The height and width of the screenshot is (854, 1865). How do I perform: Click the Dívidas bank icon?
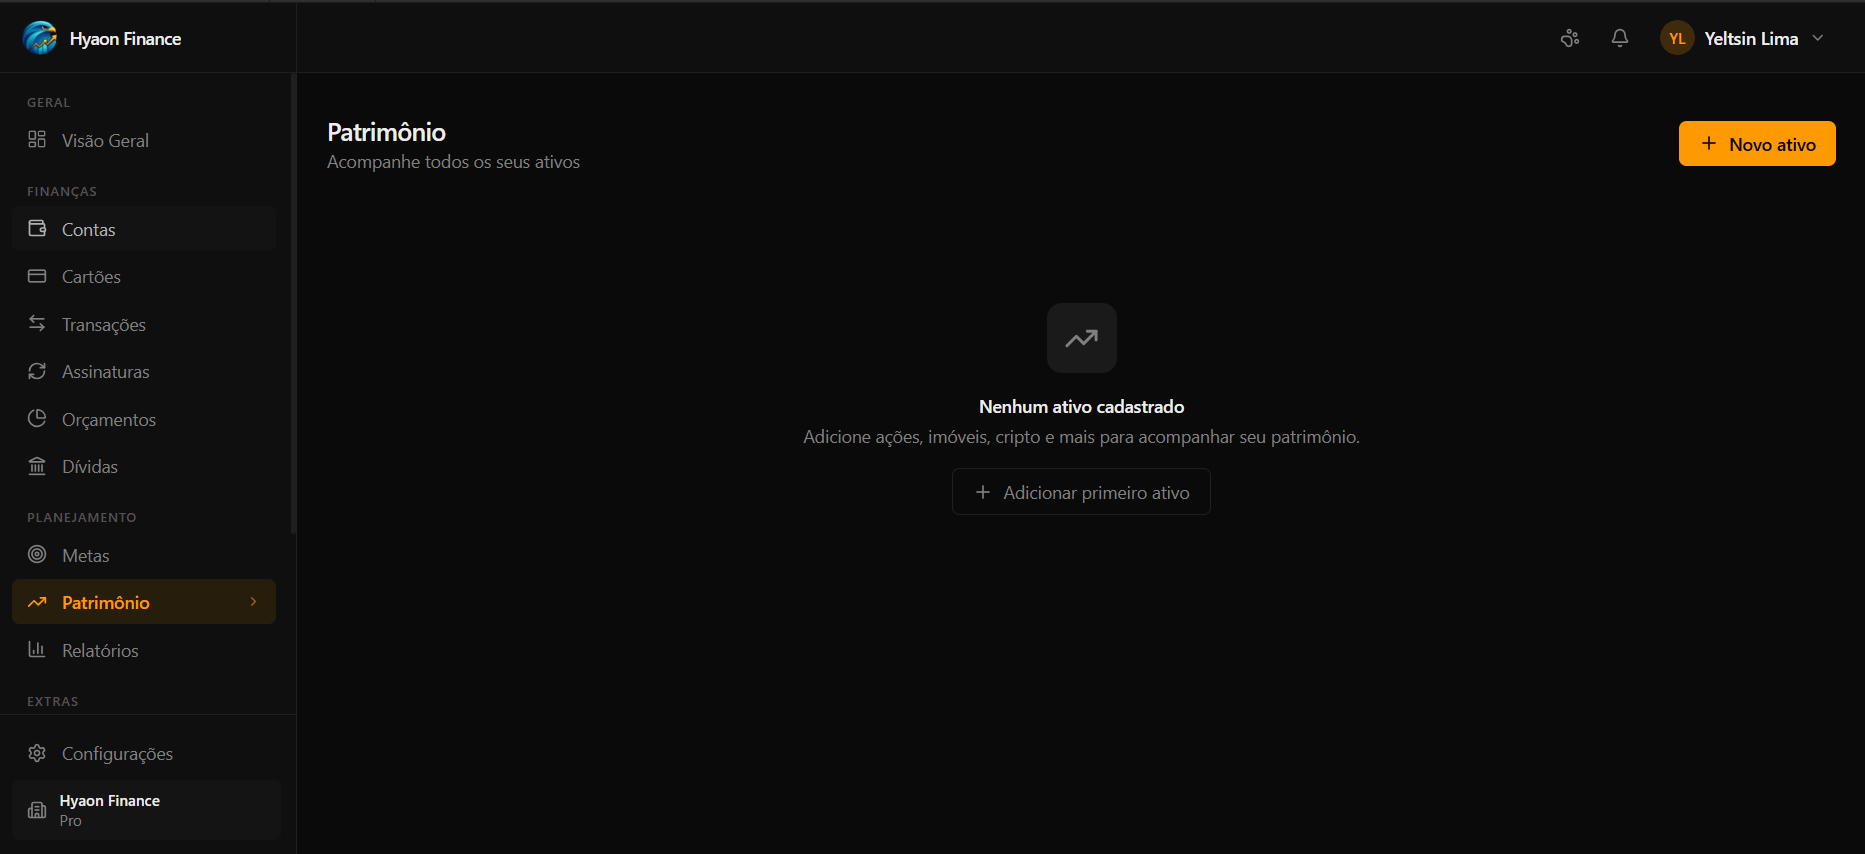pyautogui.click(x=37, y=466)
